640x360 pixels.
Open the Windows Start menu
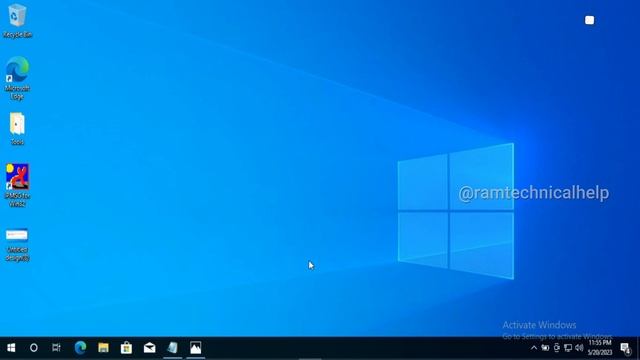click(11, 348)
